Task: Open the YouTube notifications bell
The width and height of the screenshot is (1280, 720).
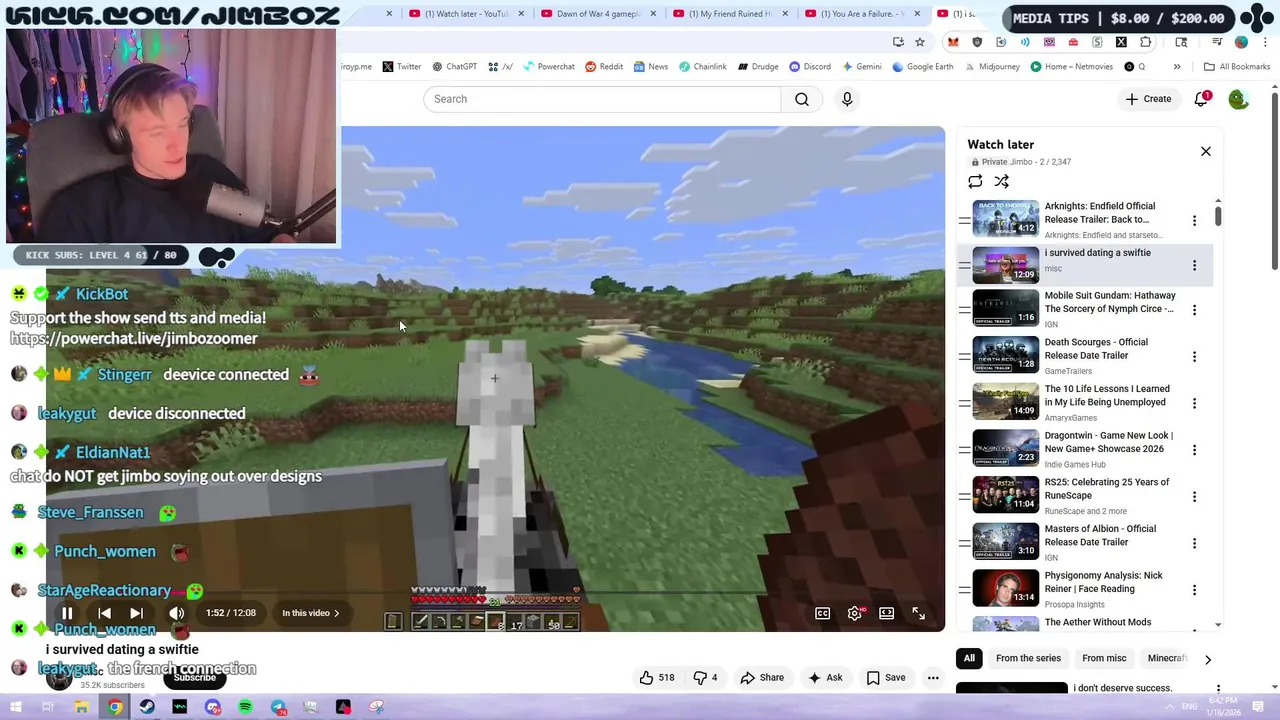Action: pos(1201,99)
